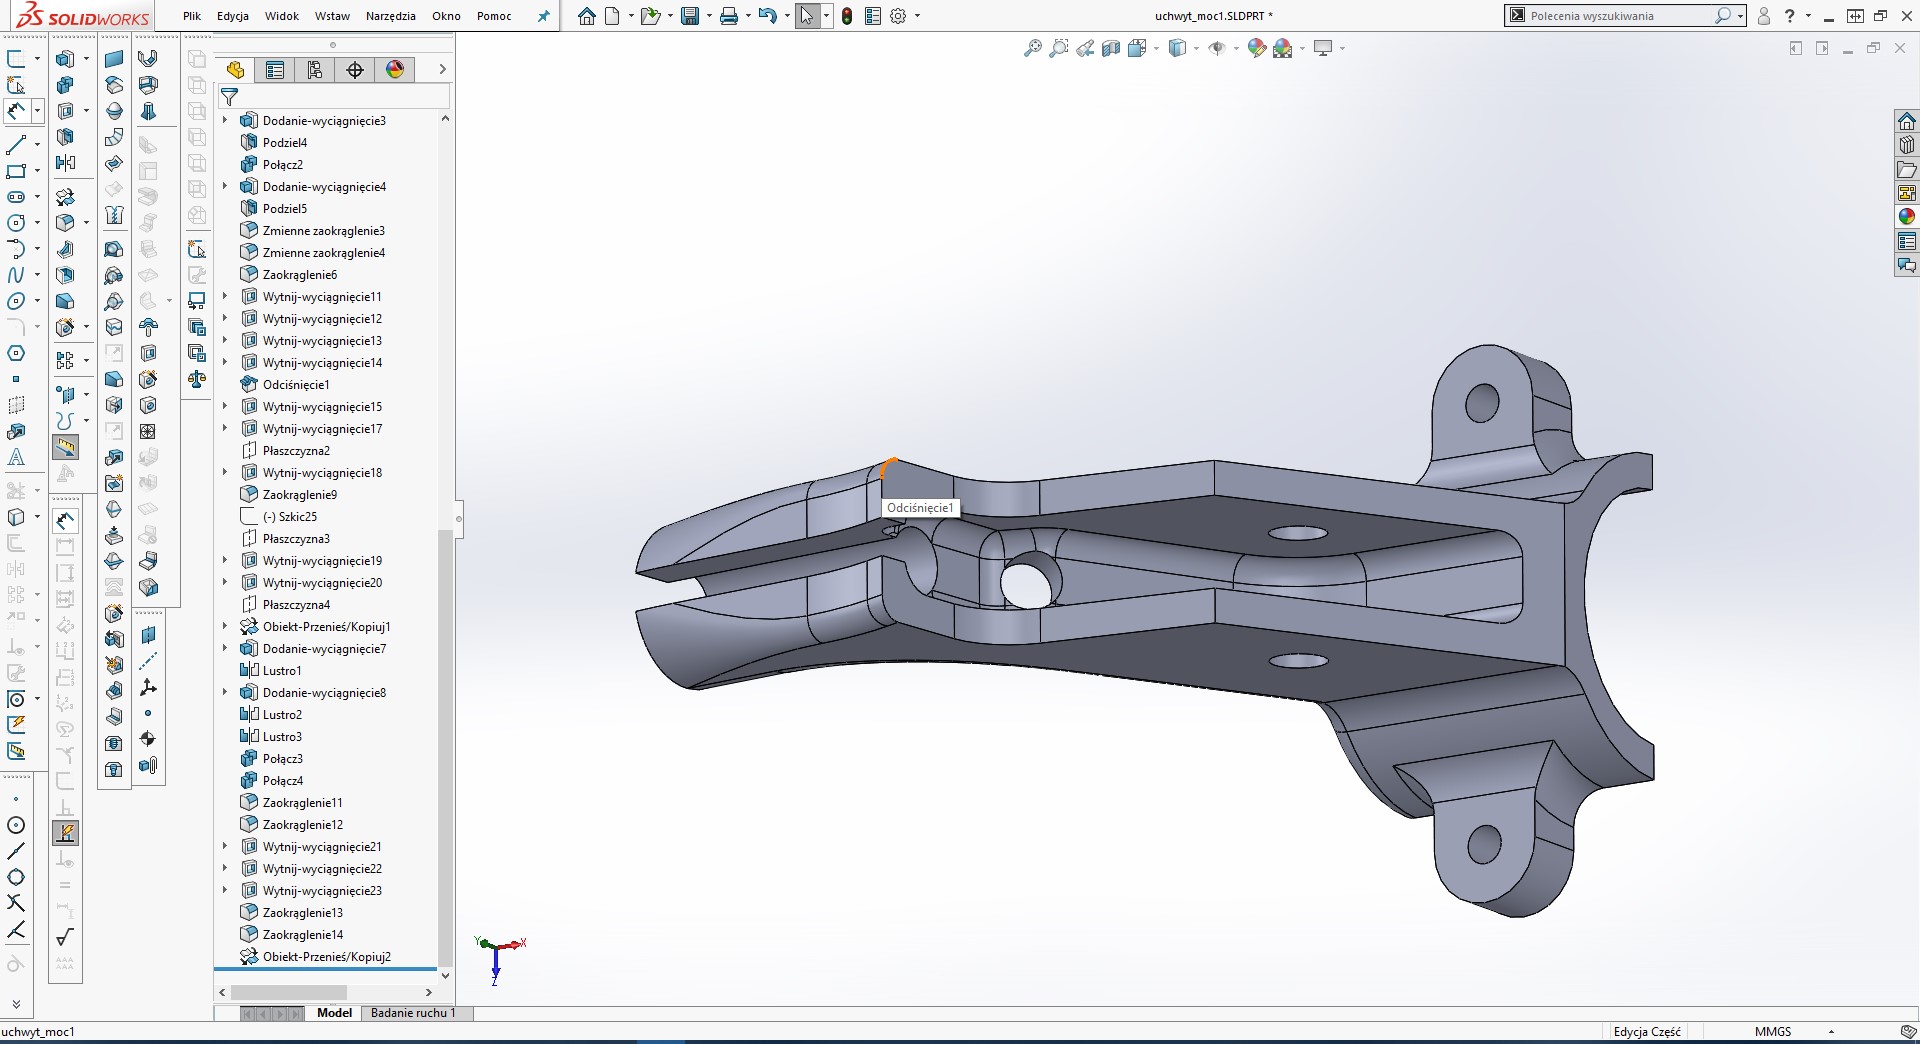
Task: Click the File Properties list icon
Action: coord(872,16)
